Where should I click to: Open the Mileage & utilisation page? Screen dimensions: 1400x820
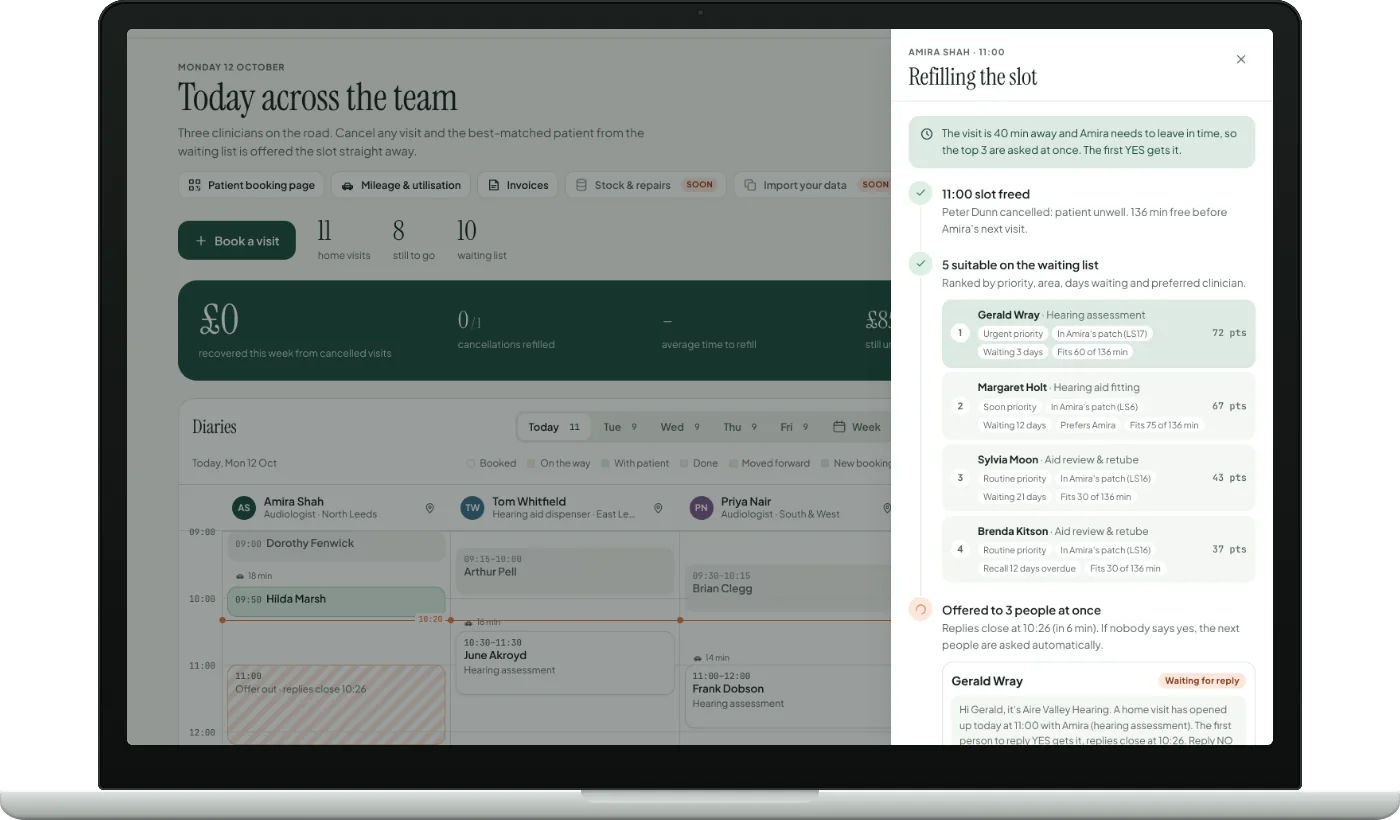[401, 185]
